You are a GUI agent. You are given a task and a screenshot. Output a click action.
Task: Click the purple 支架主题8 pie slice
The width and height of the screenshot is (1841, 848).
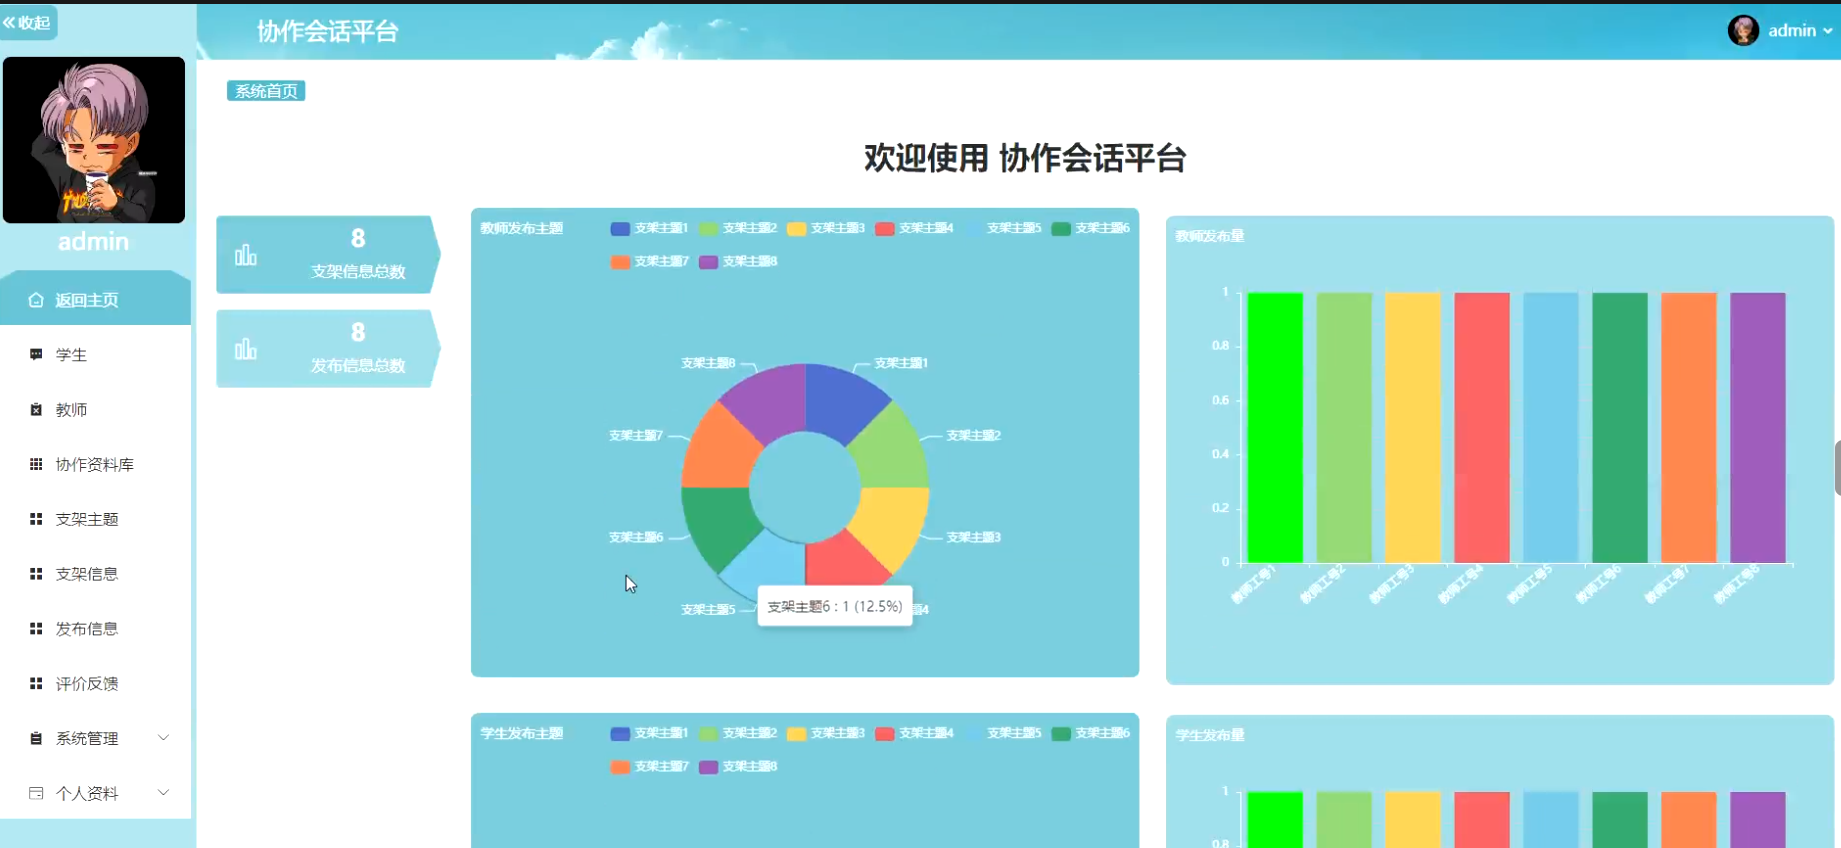pyautogui.click(x=770, y=402)
